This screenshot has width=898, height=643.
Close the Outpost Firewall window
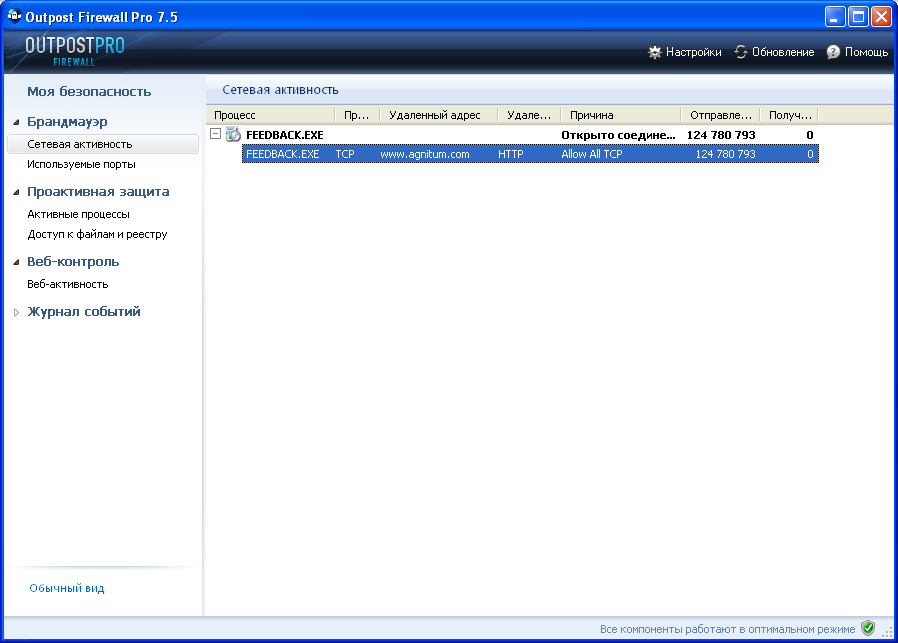point(881,17)
